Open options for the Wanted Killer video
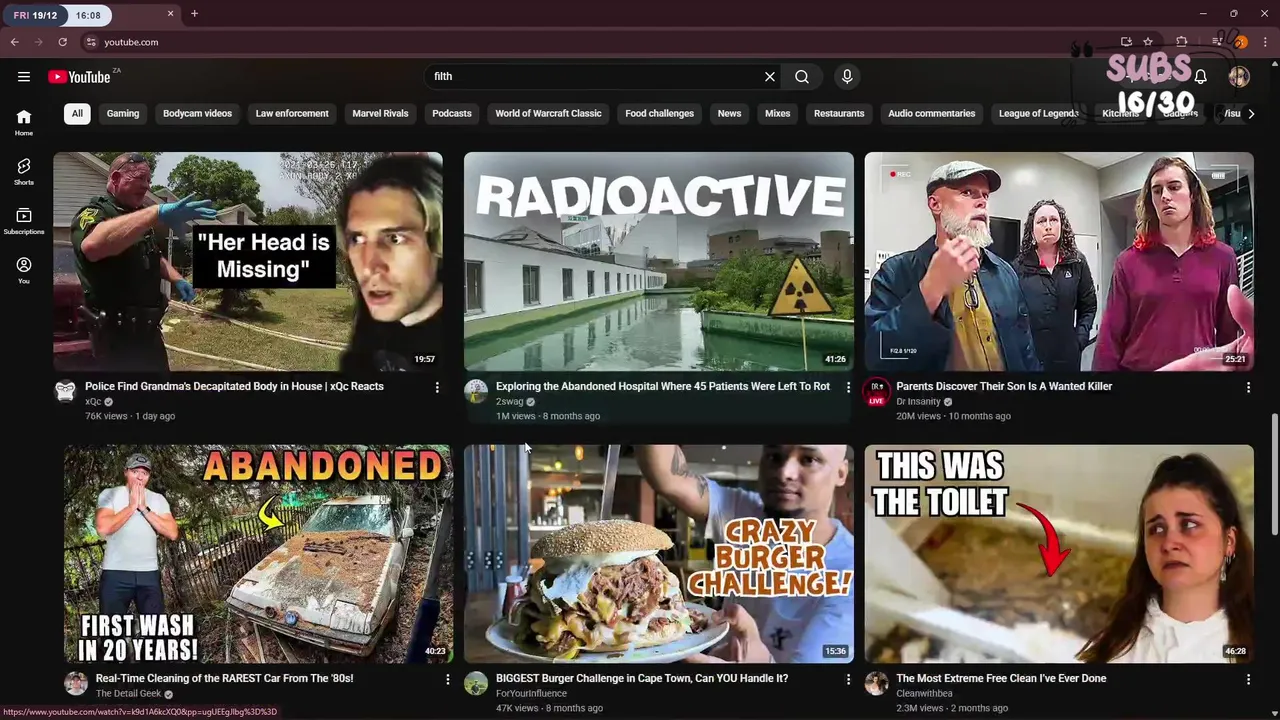 (x=1248, y=387)
